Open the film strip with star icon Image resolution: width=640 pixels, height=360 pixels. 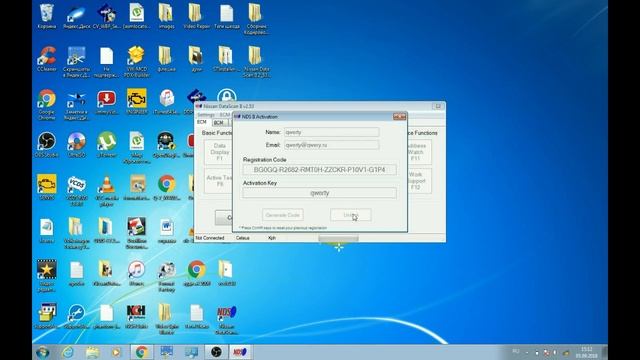click(47, 275)
